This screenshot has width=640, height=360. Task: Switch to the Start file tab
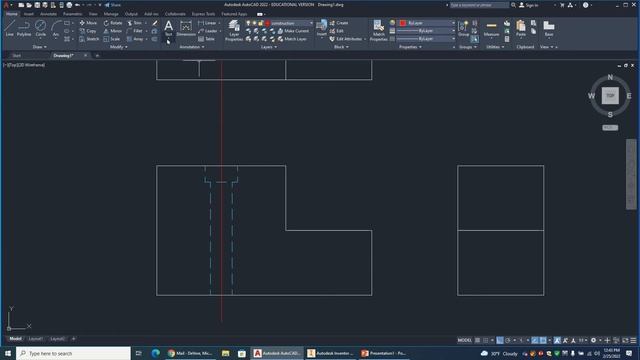[17, 56]
